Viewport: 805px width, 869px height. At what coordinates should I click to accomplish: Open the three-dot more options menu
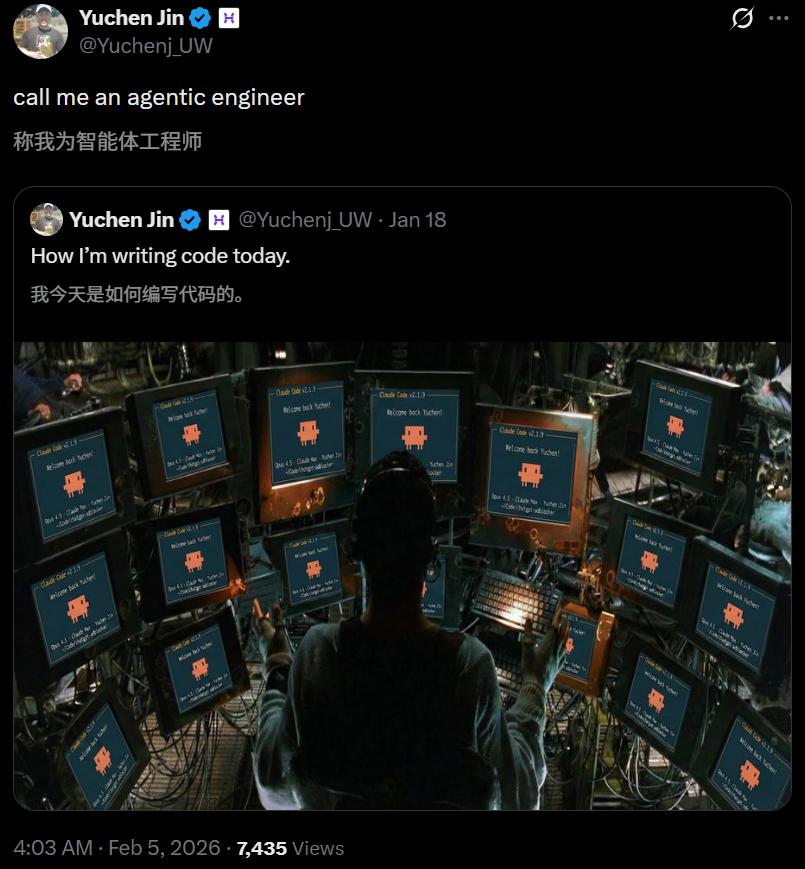point(778,18)
